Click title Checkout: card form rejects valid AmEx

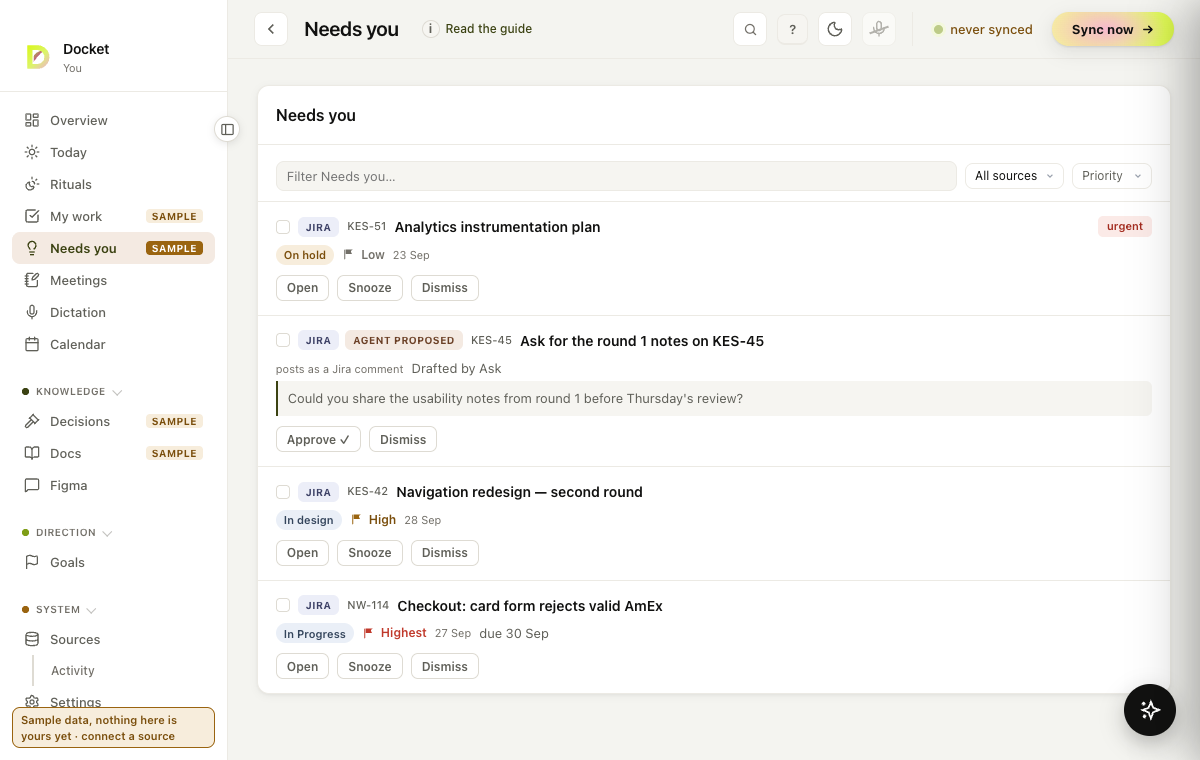tap(530, 606)
